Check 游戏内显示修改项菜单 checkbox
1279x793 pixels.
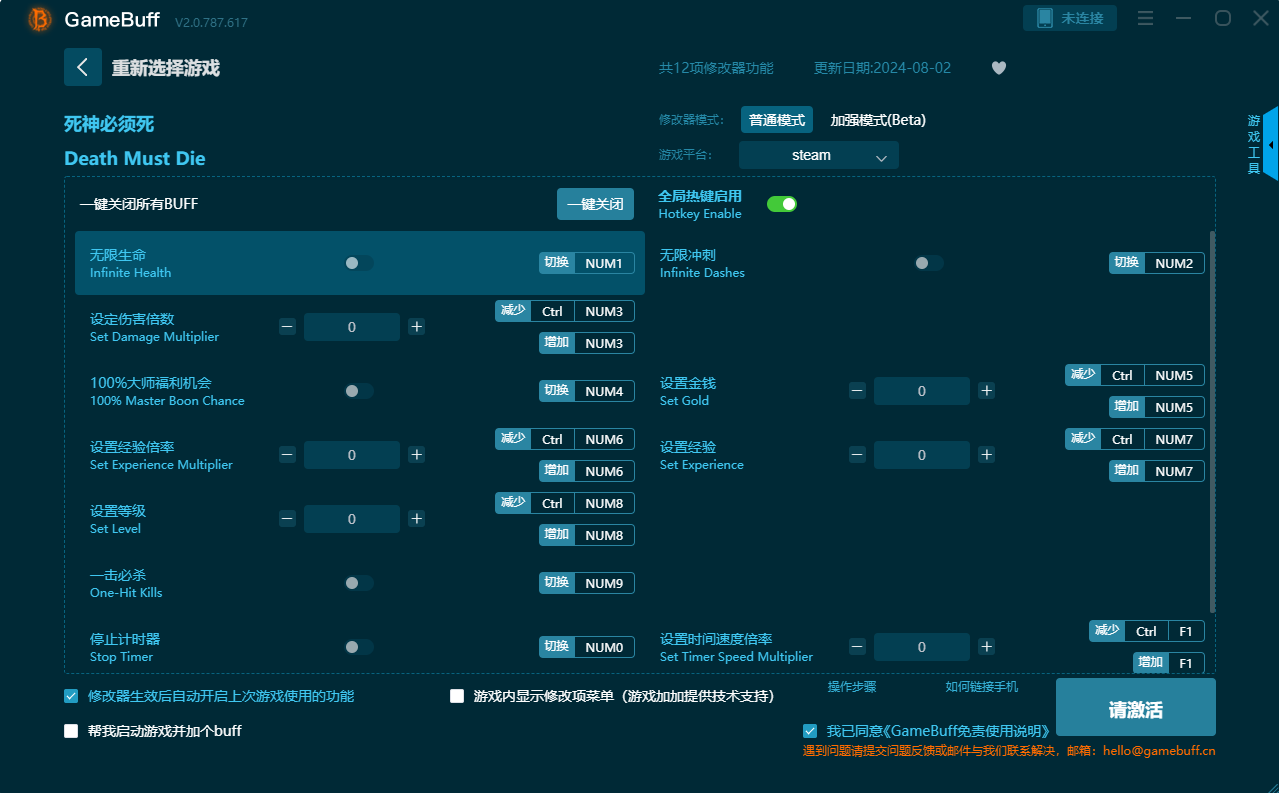(x=457, y=696)
